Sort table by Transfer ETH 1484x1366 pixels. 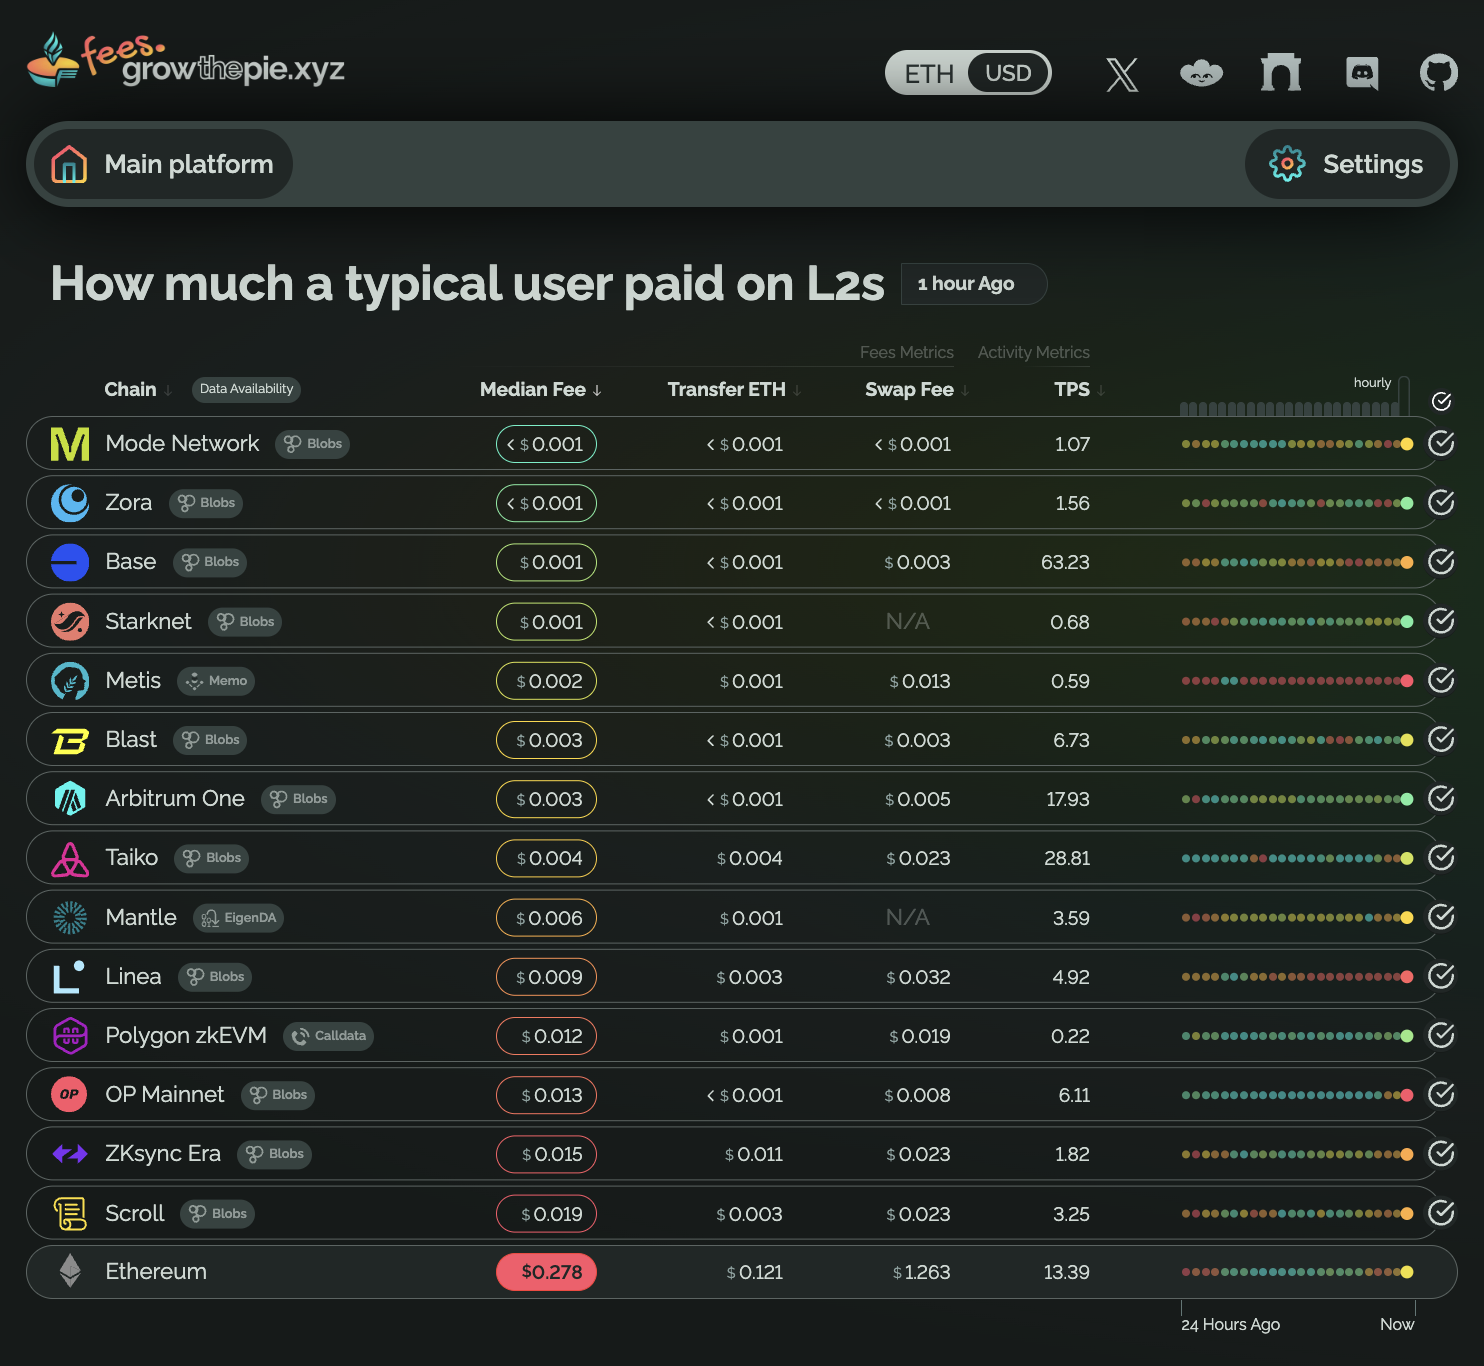735,389
